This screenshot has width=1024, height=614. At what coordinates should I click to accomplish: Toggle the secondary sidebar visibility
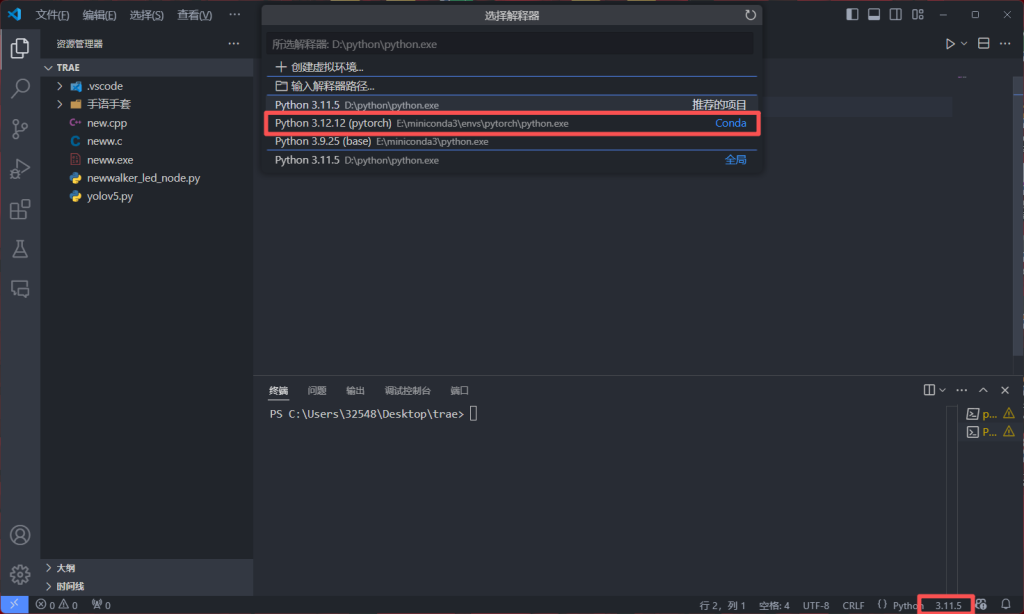[894, 15]
